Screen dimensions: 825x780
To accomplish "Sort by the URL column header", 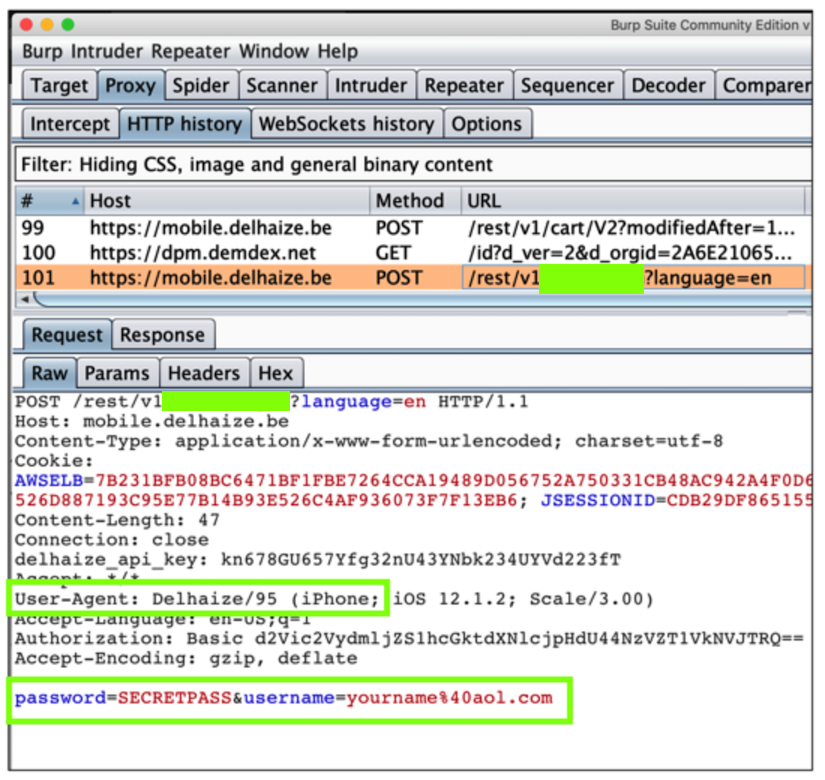I will [633, 201].
